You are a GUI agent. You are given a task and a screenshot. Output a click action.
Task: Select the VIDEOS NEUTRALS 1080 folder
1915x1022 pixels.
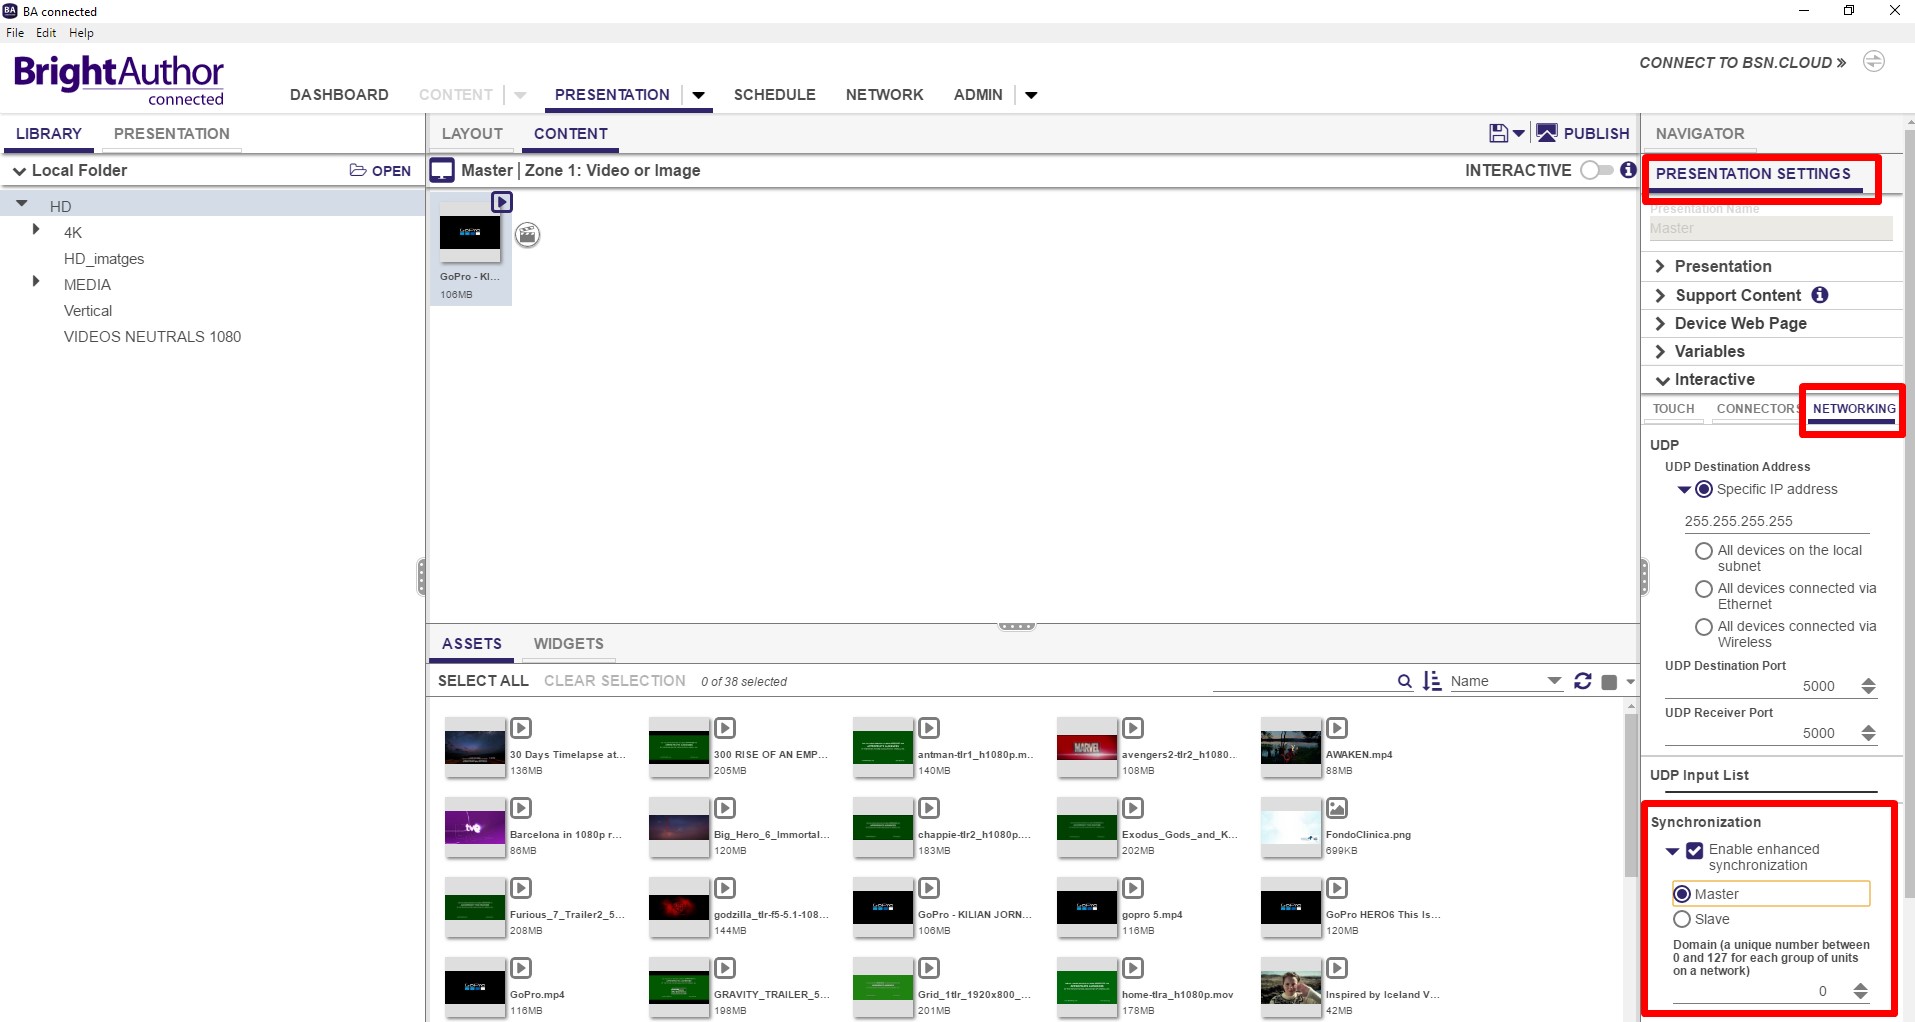pos(152,337)
